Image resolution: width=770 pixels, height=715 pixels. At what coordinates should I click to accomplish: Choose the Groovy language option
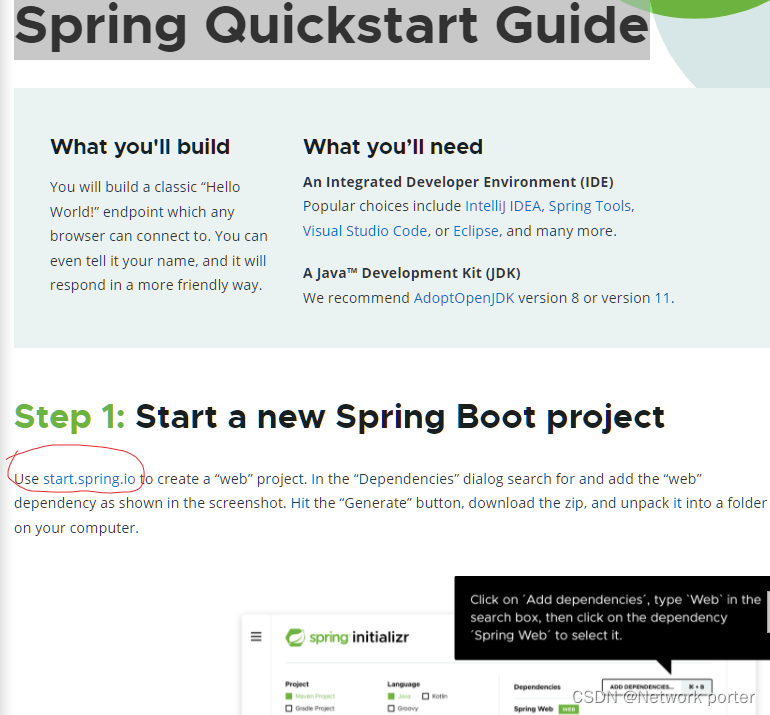pyautogui.click(x=403, y=708)
